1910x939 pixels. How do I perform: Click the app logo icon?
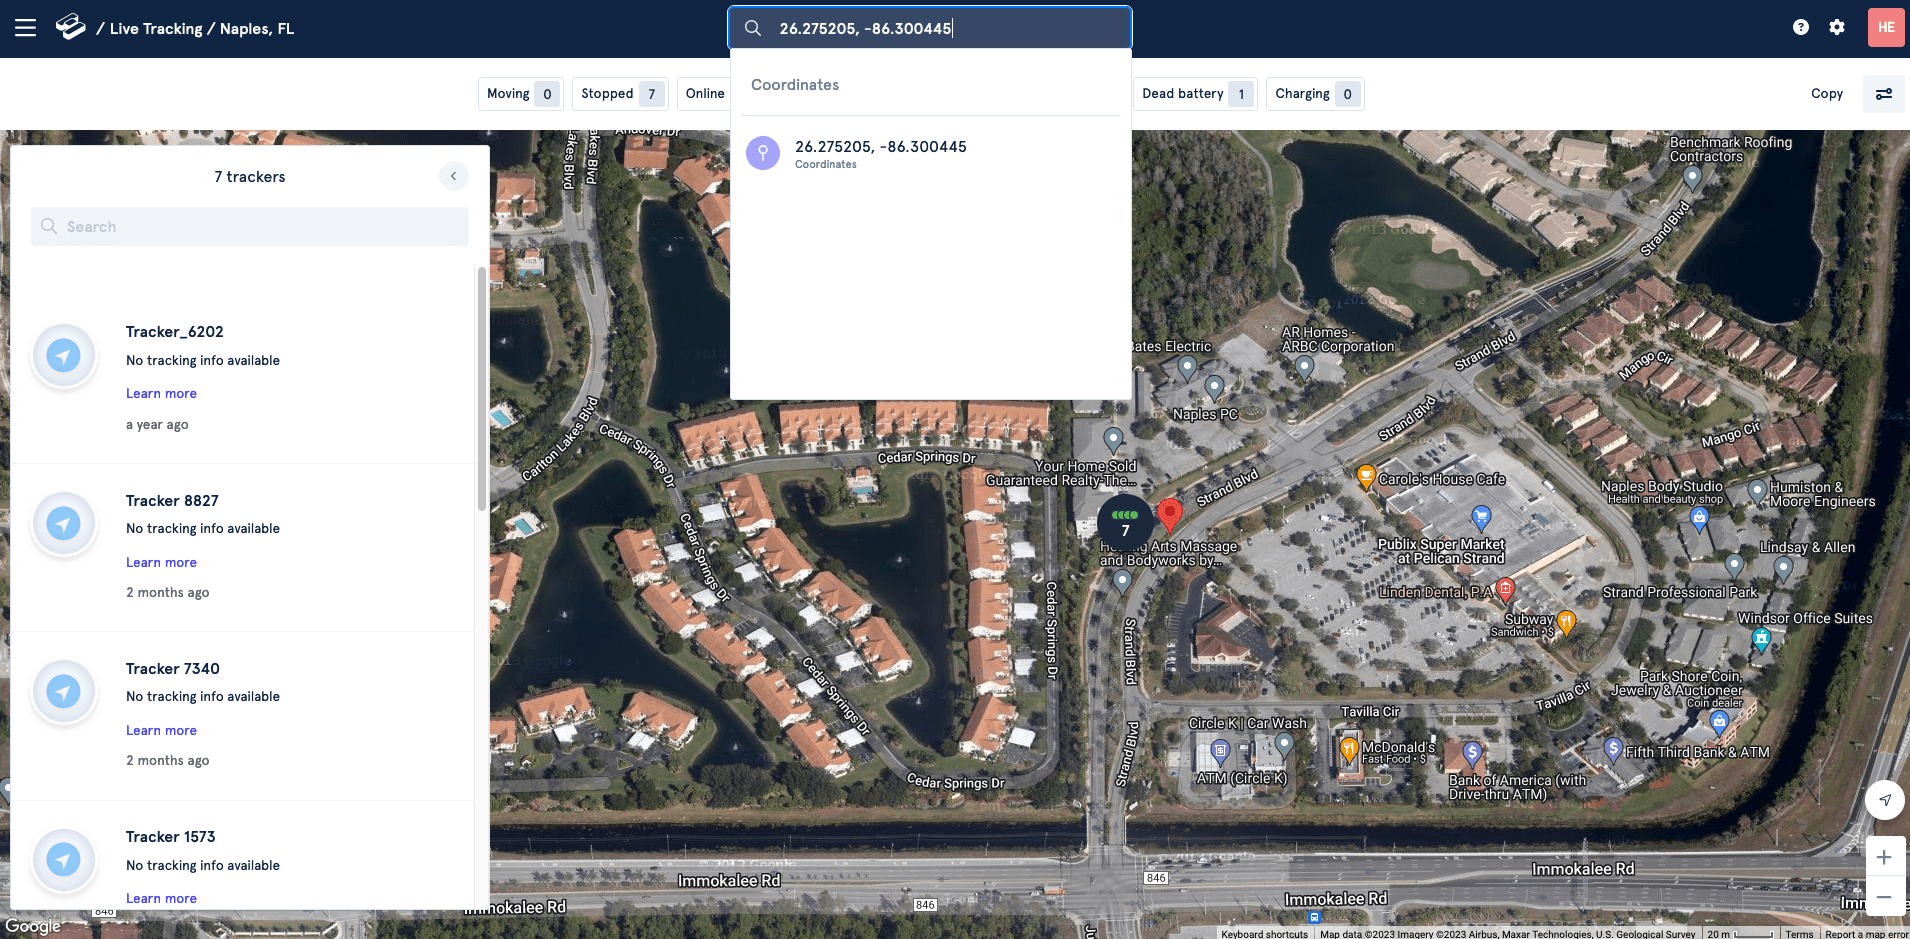[x=70, y=27]
